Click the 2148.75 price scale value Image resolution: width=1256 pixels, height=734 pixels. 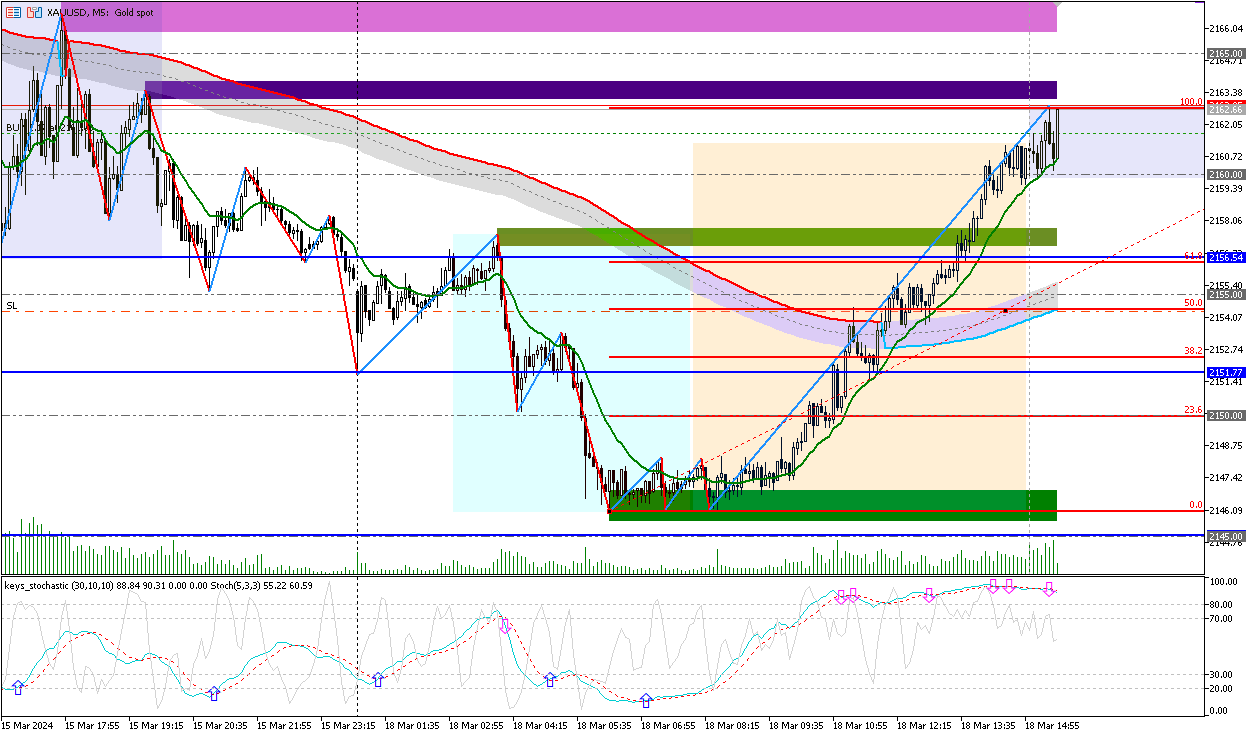click(x=1224, y=445)
